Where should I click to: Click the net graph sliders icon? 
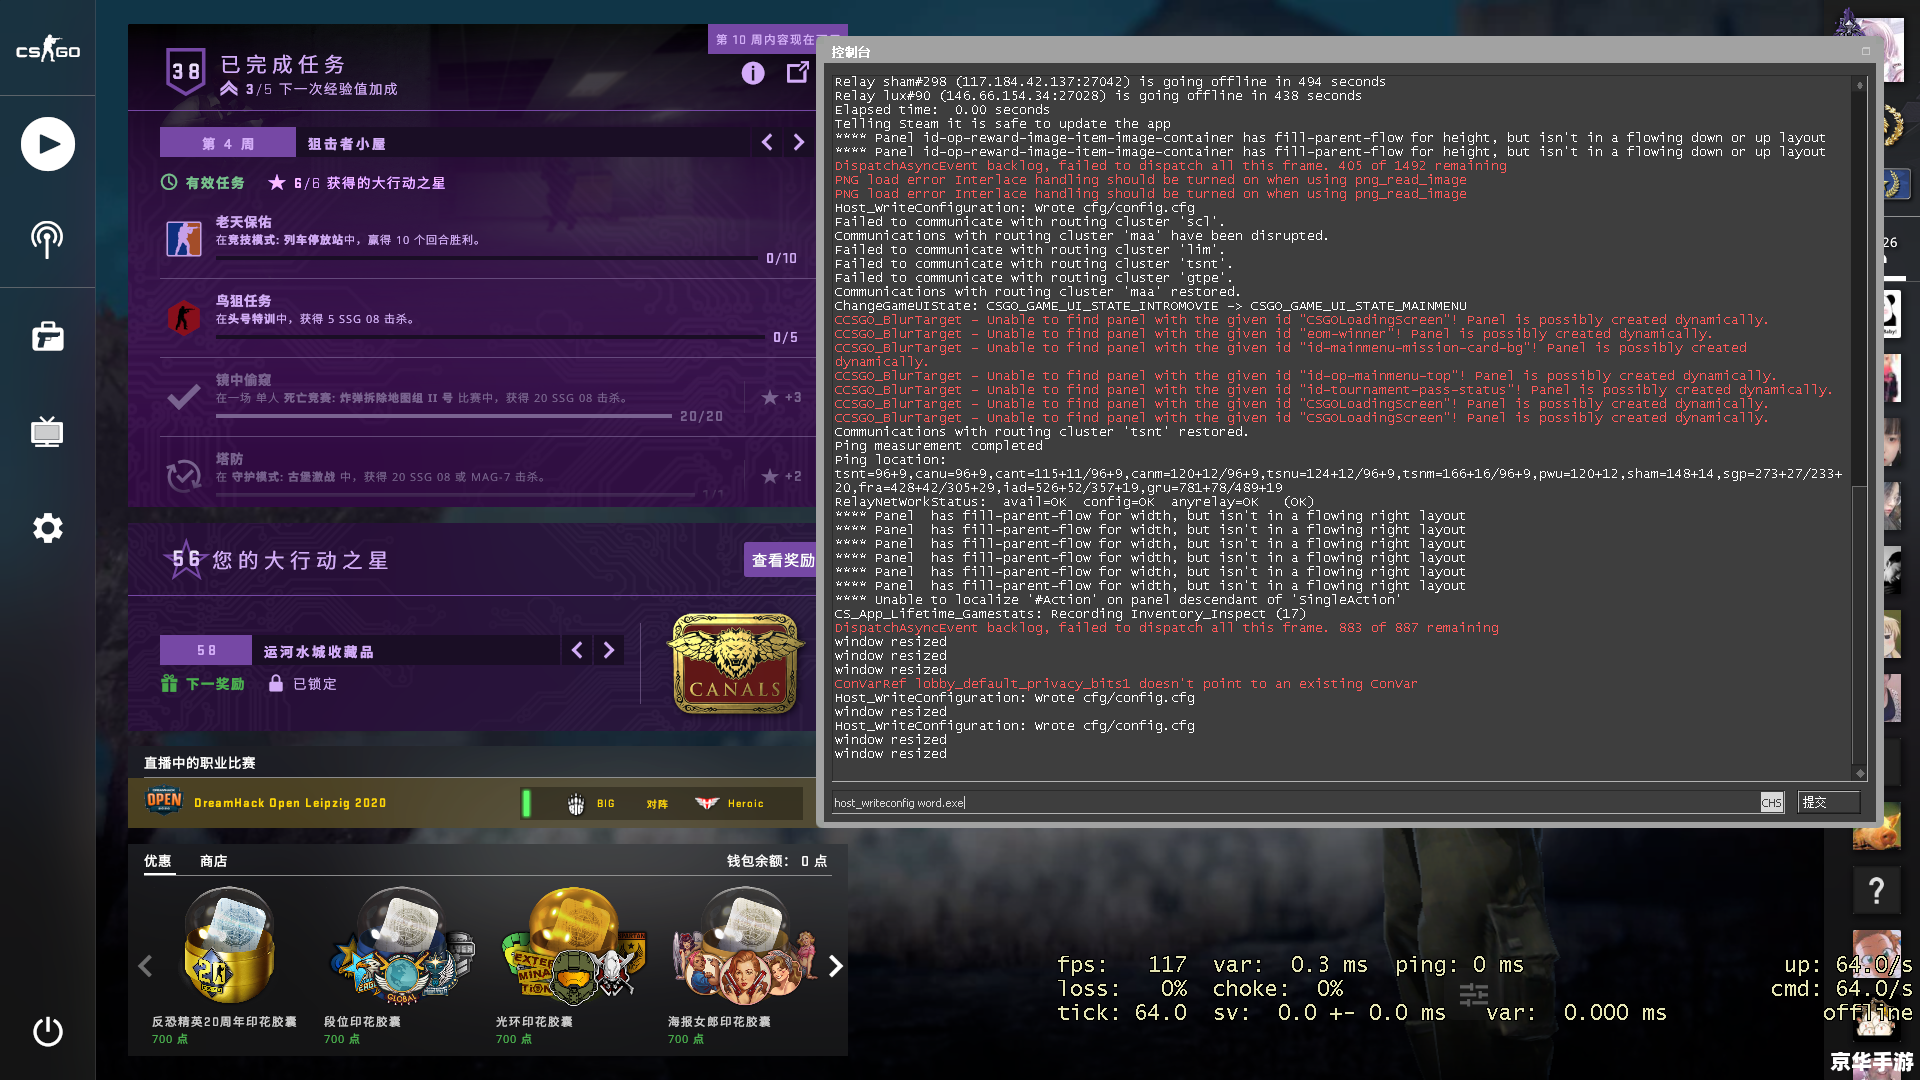tap(1474, 994)
